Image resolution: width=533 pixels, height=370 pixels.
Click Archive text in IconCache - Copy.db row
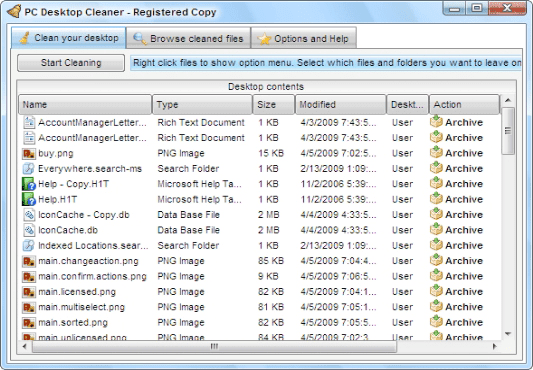(464, 215)
